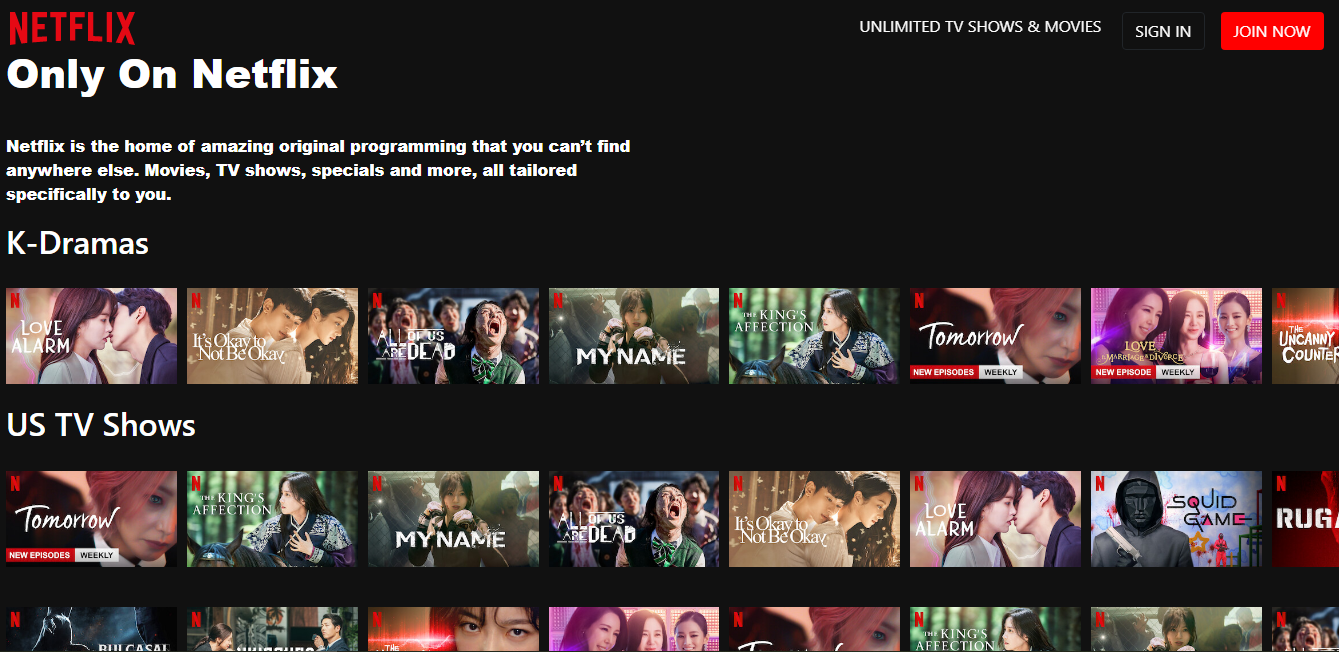
Task: Open All of Us Are Dead in US TV Shows
Action: (634, 519)
